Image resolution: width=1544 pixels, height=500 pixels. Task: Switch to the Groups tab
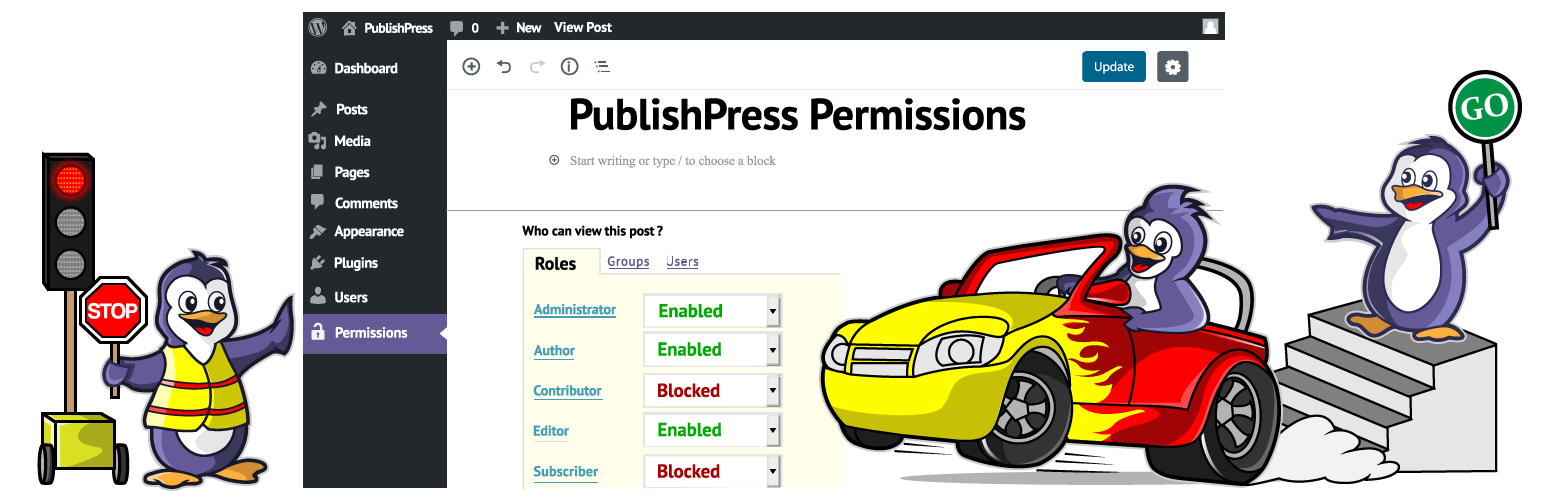coord(629,262)
